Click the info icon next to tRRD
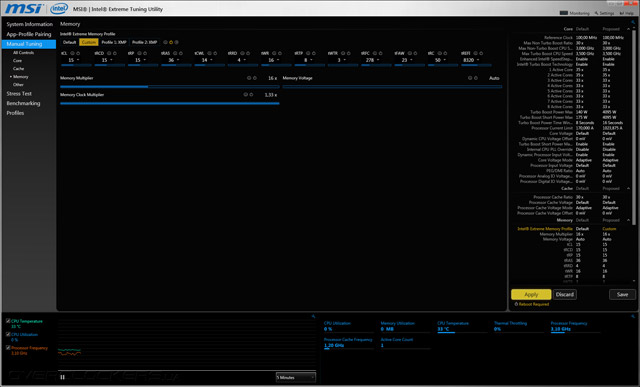 242,53
